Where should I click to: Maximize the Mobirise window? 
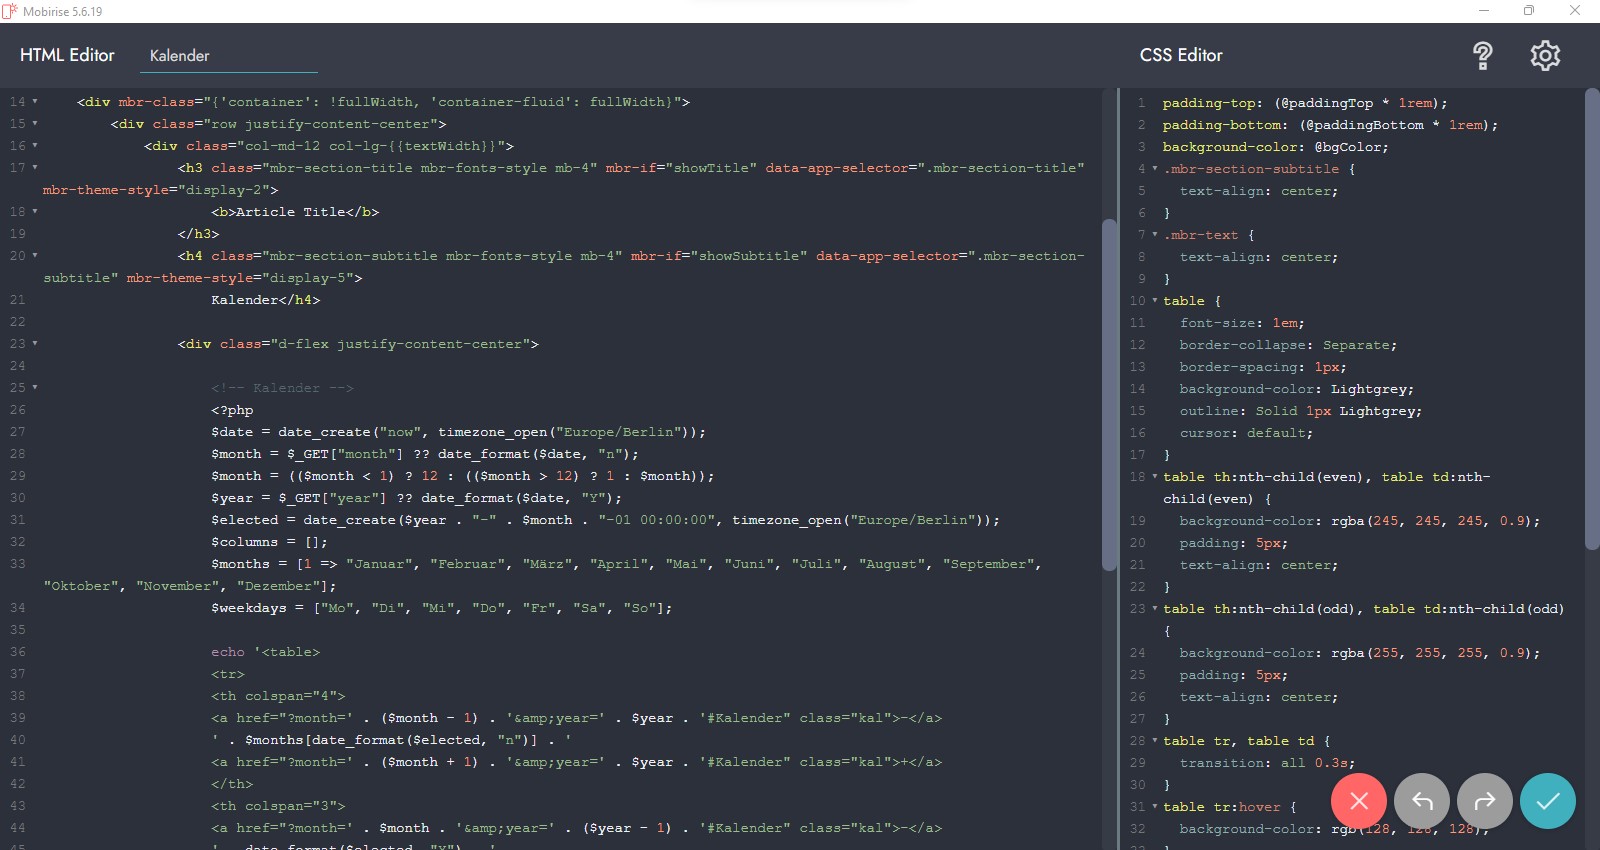point(1529,11)
